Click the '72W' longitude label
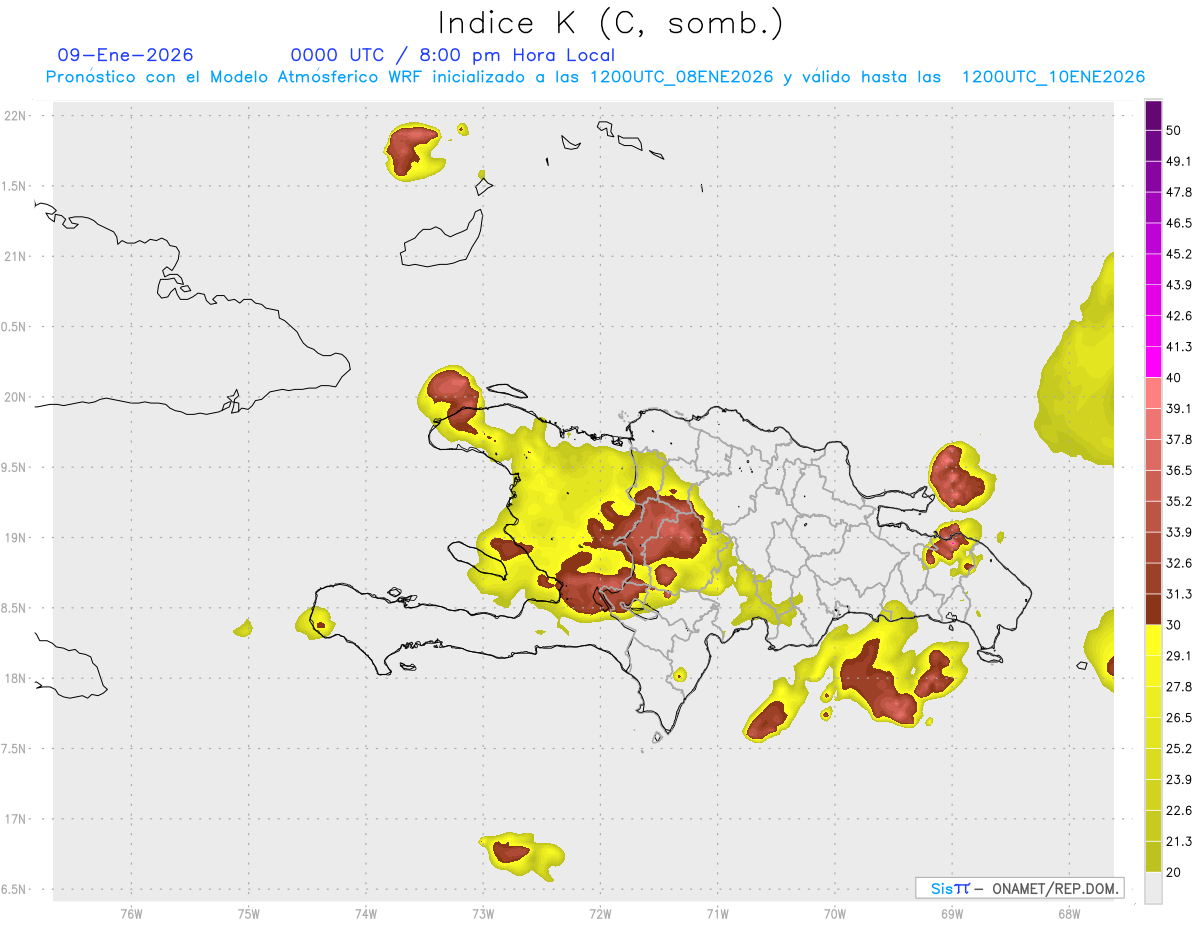The image size is (1200, 927). click(600, 913)
